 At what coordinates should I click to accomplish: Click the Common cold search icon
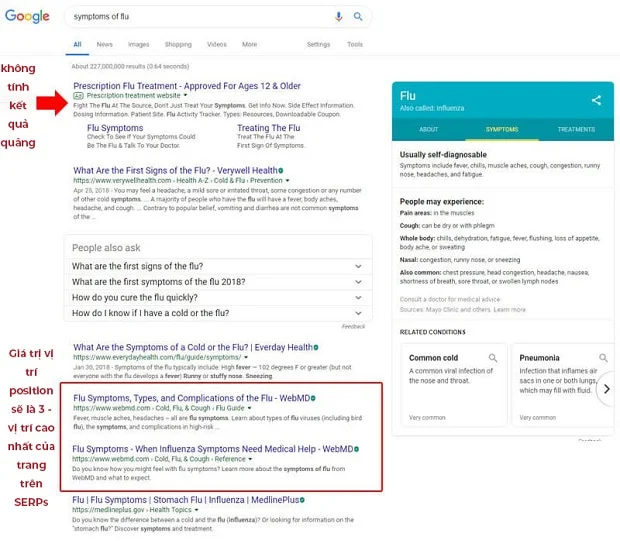click(493, 357)
